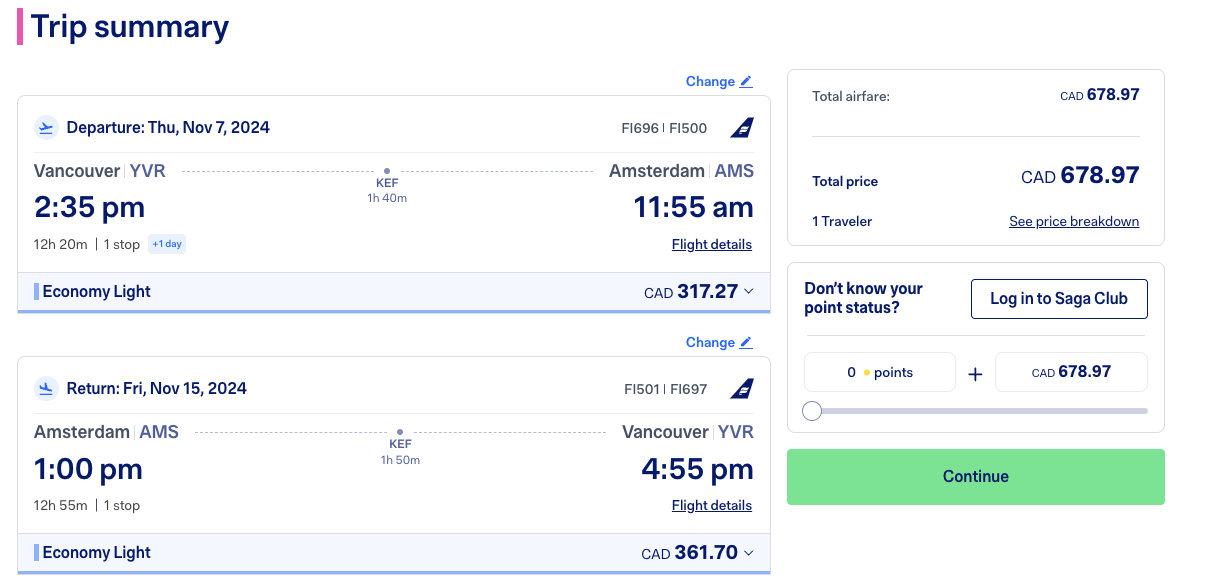Change the return flight selection
Screen dimensions: 1207x587
[710, 343]
